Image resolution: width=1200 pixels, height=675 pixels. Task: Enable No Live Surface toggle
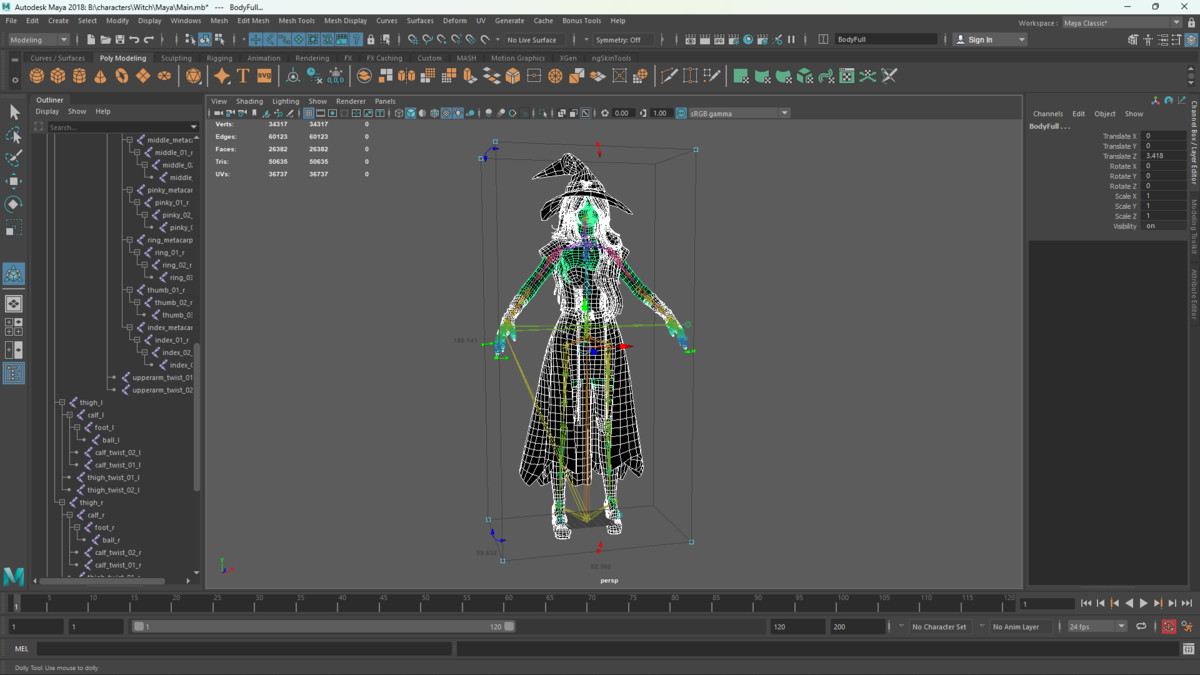(535, 38)
